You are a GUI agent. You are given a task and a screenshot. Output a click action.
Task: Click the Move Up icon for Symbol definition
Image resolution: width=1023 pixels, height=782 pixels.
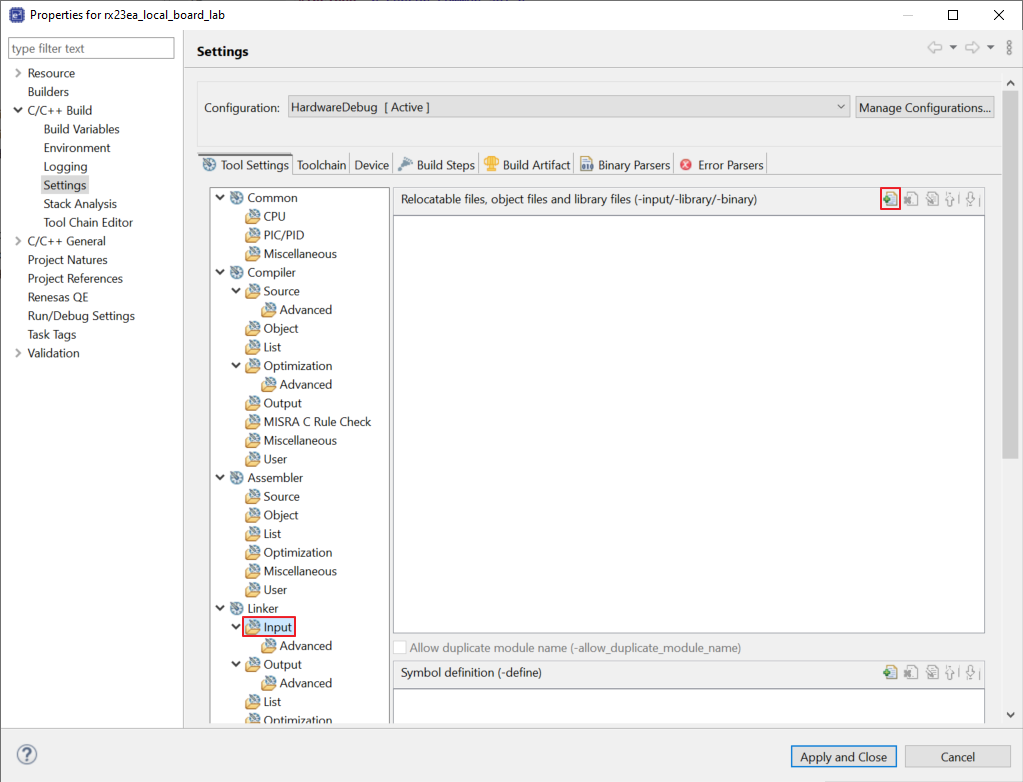point(951,672)
